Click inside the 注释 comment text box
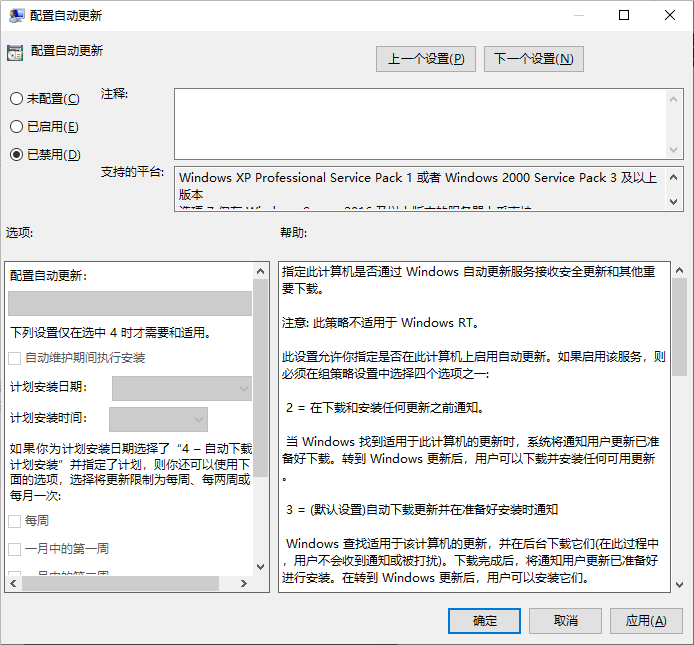 pos(420,124)
